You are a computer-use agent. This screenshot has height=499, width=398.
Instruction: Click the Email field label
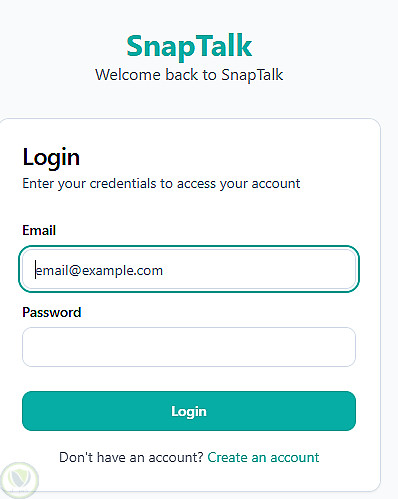pyautogui.click(x=39, y=230)
